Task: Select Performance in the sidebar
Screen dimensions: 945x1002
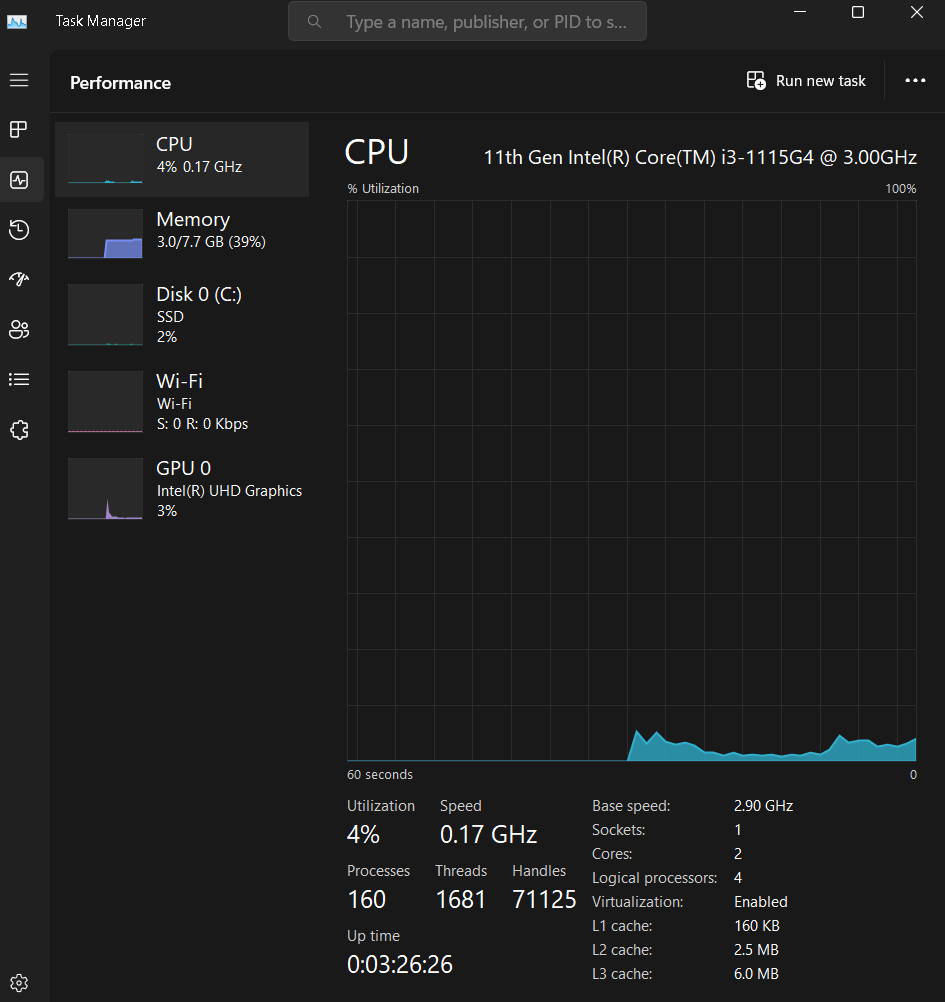Action: coord(19,179)
